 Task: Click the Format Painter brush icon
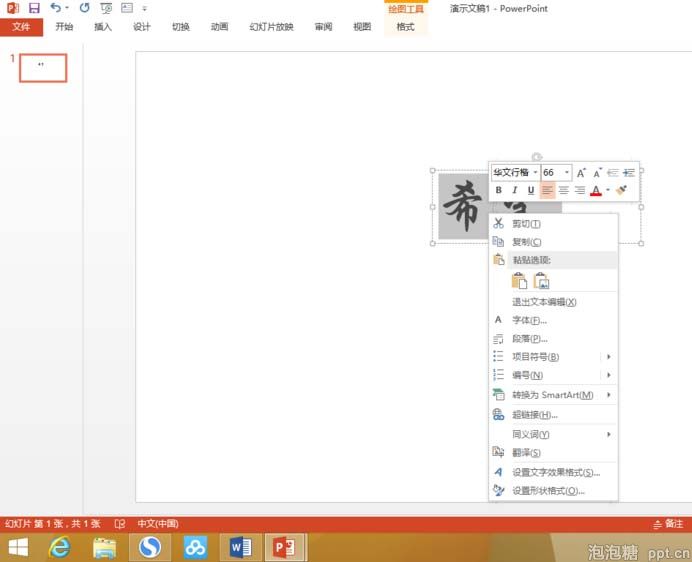pyautogui.click(x=621, y=190)
